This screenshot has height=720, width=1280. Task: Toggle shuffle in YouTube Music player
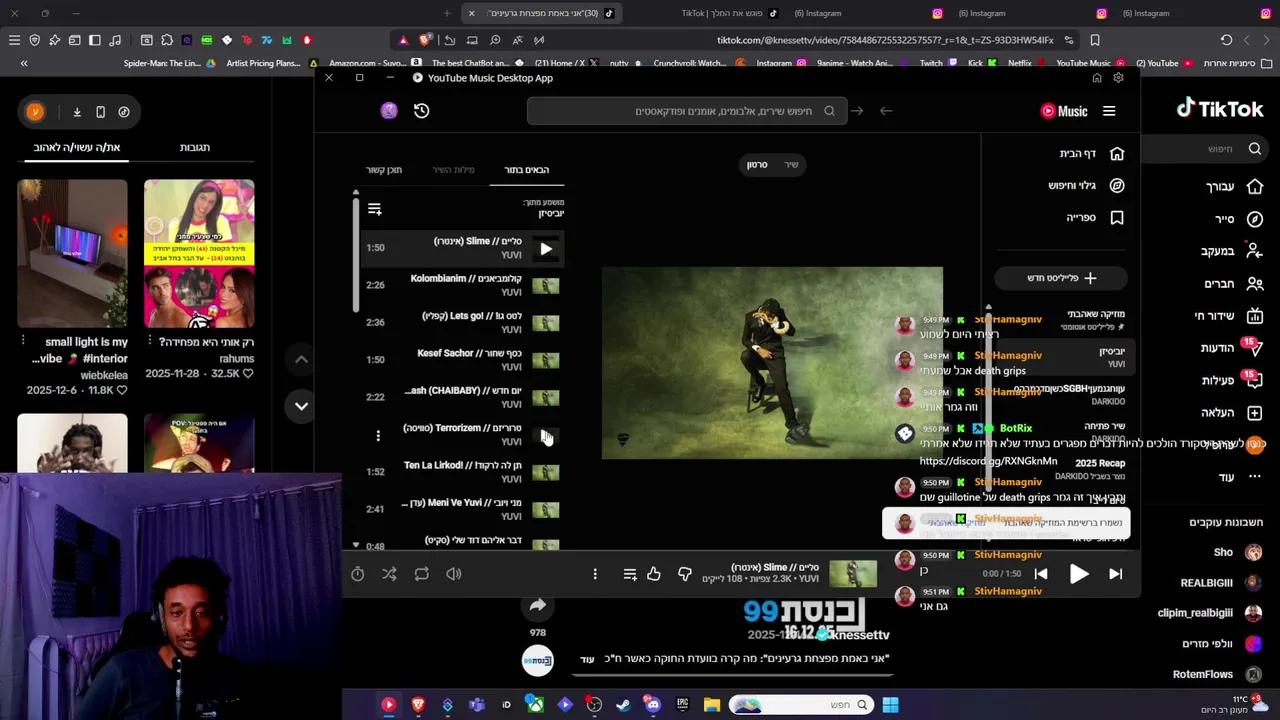(389, 574)
